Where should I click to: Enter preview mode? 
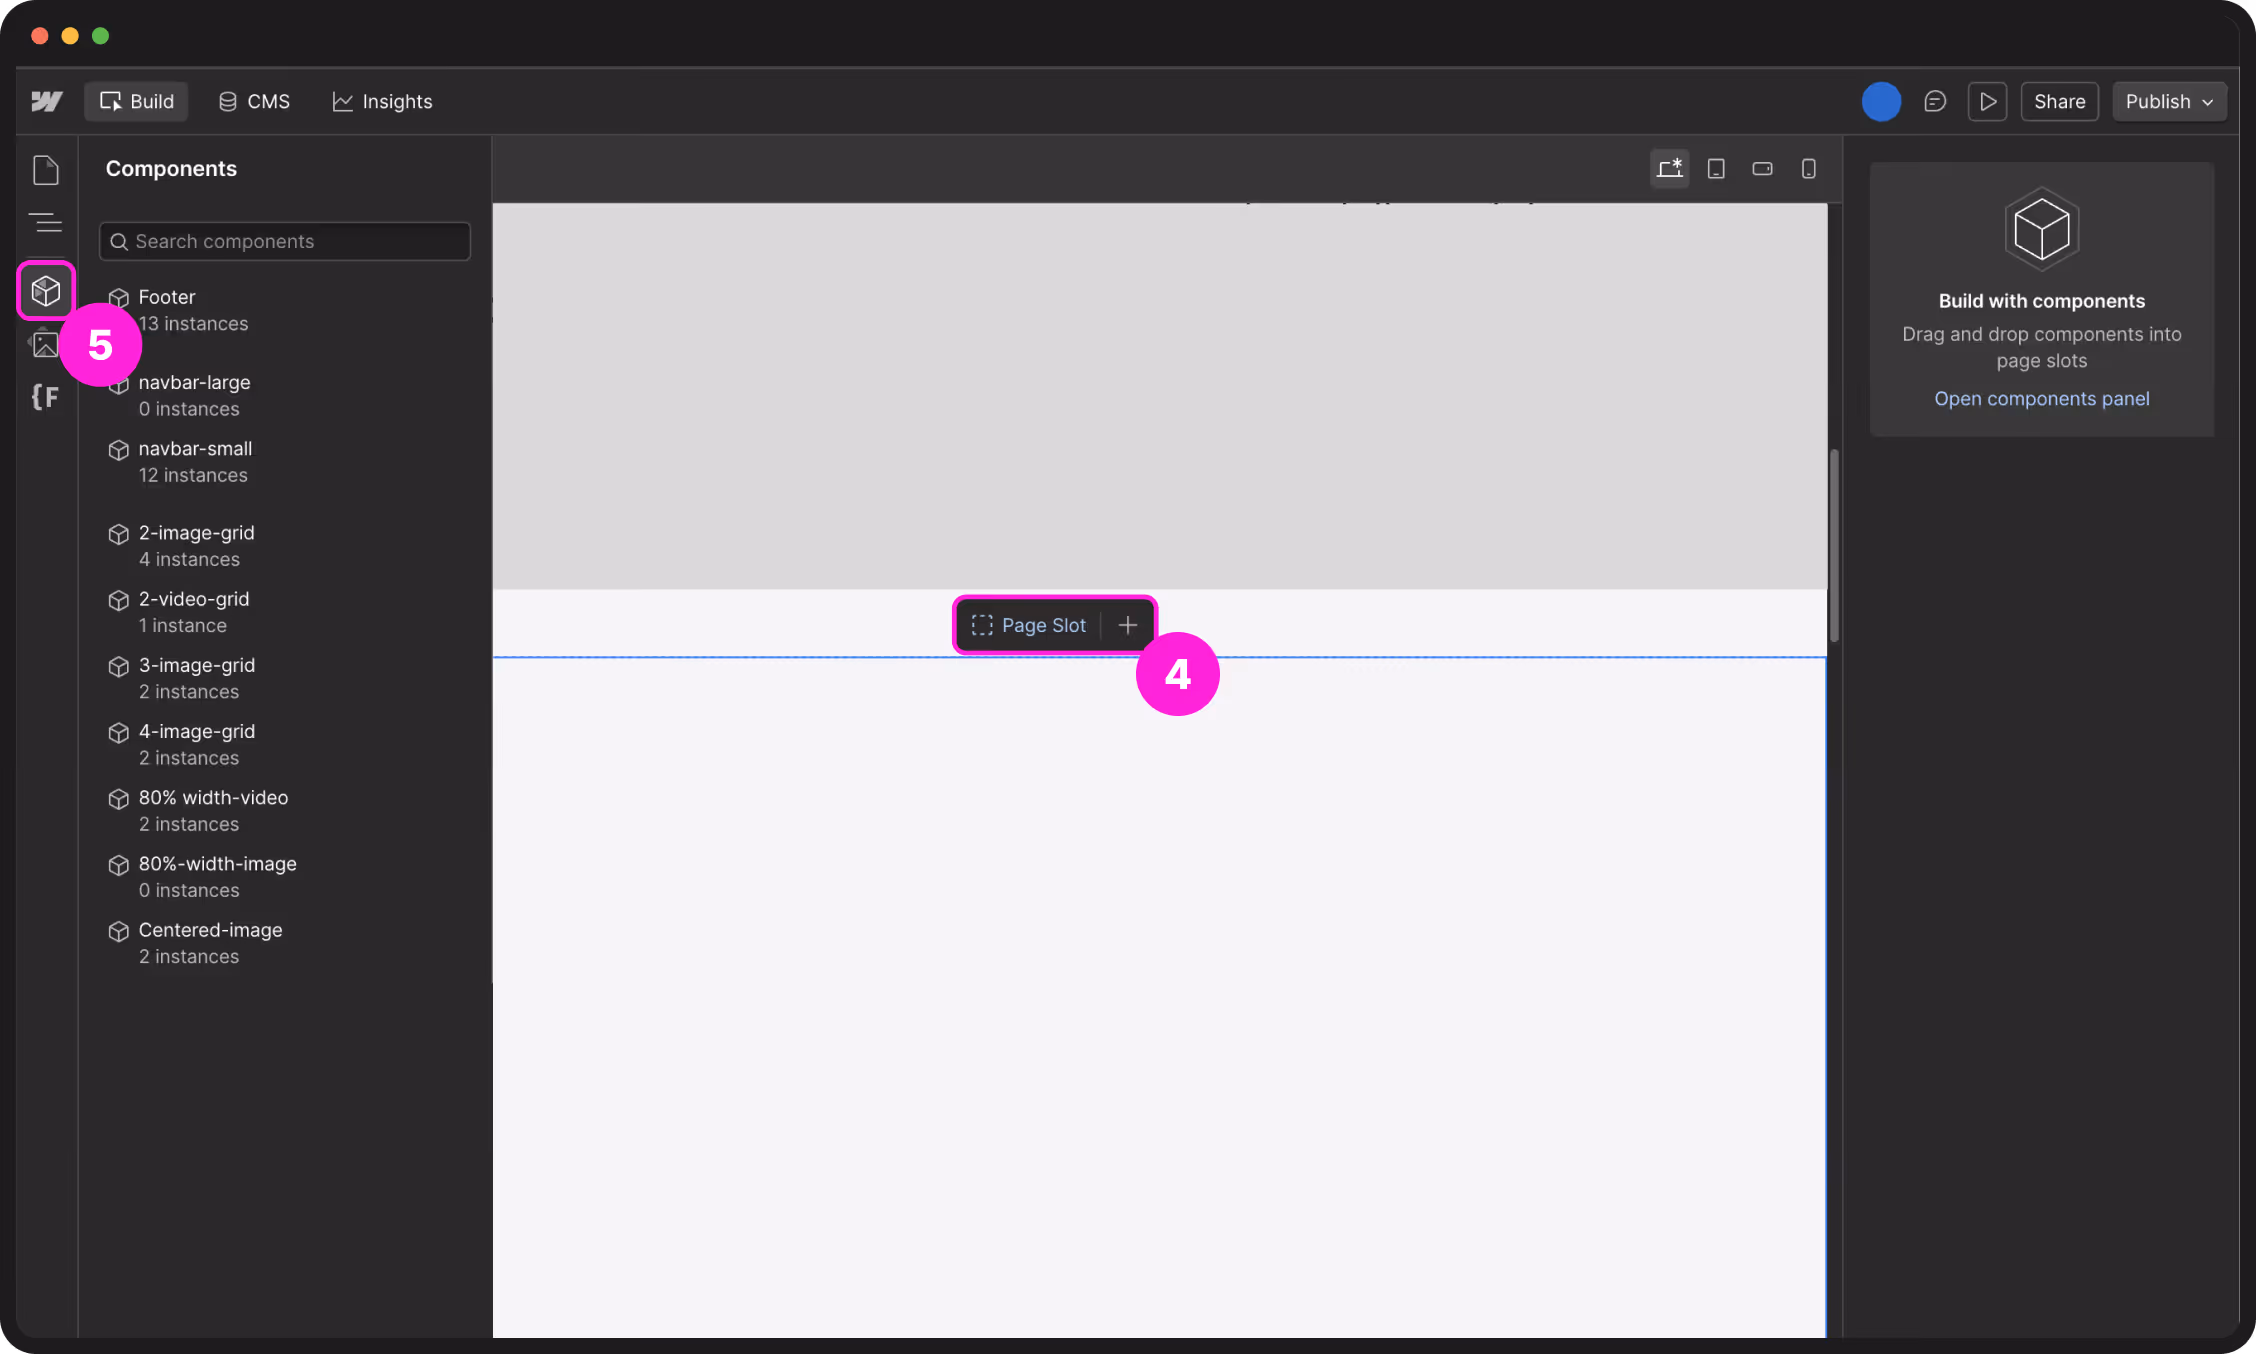point(1988,101)
